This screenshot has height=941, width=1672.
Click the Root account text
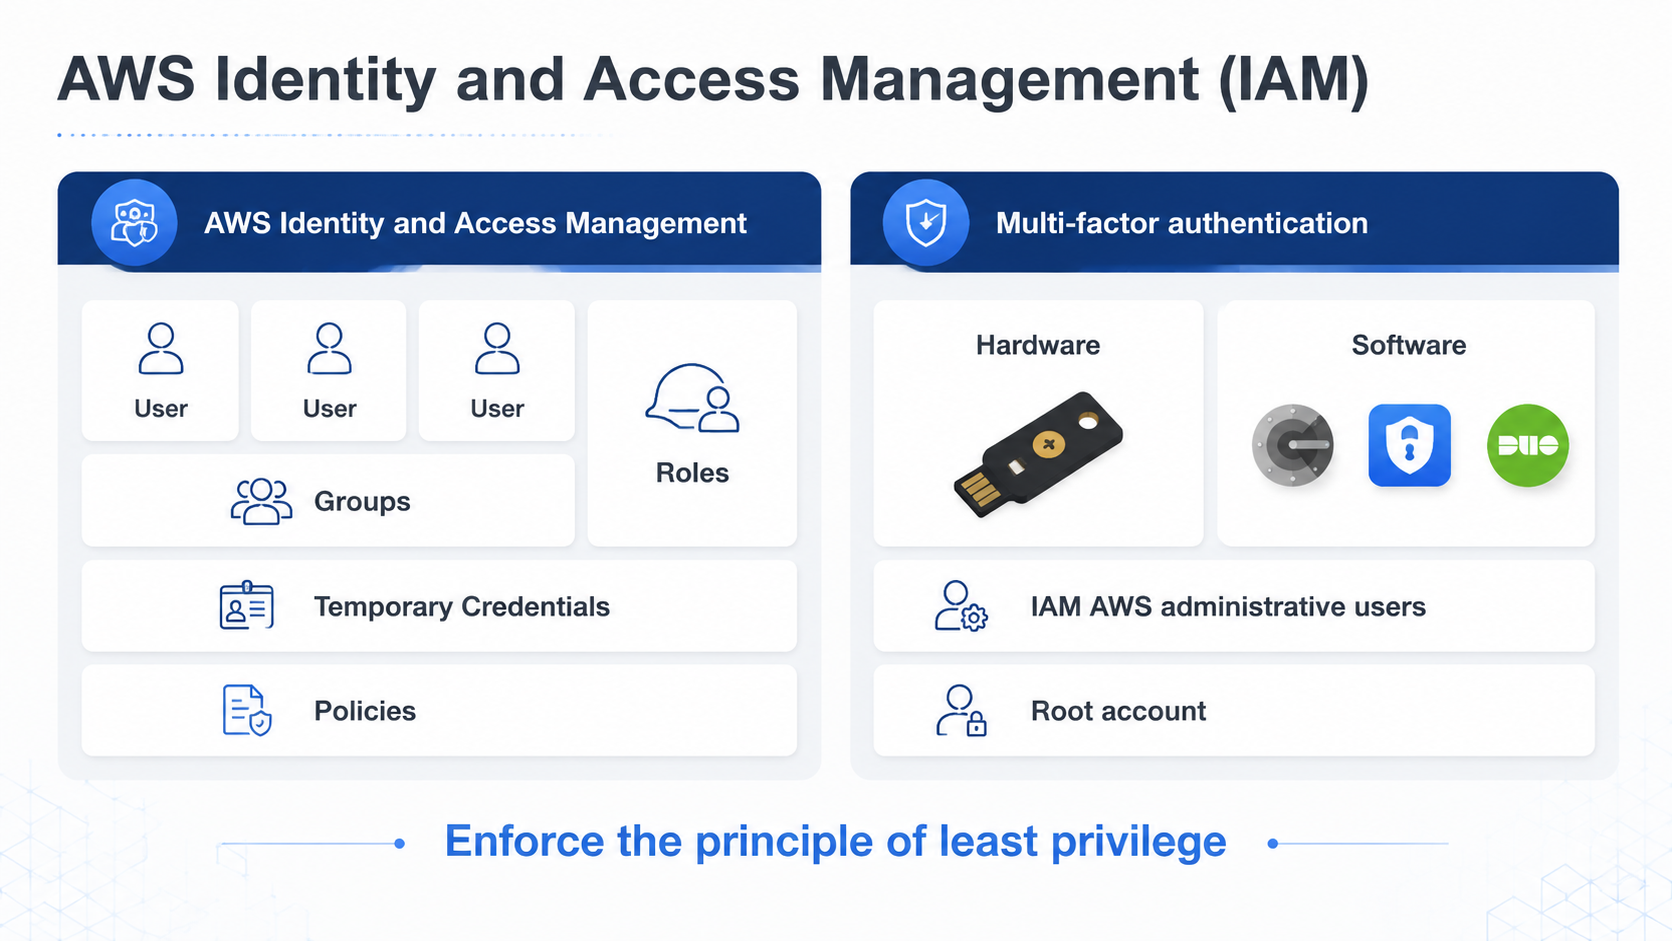[1118, 711]
